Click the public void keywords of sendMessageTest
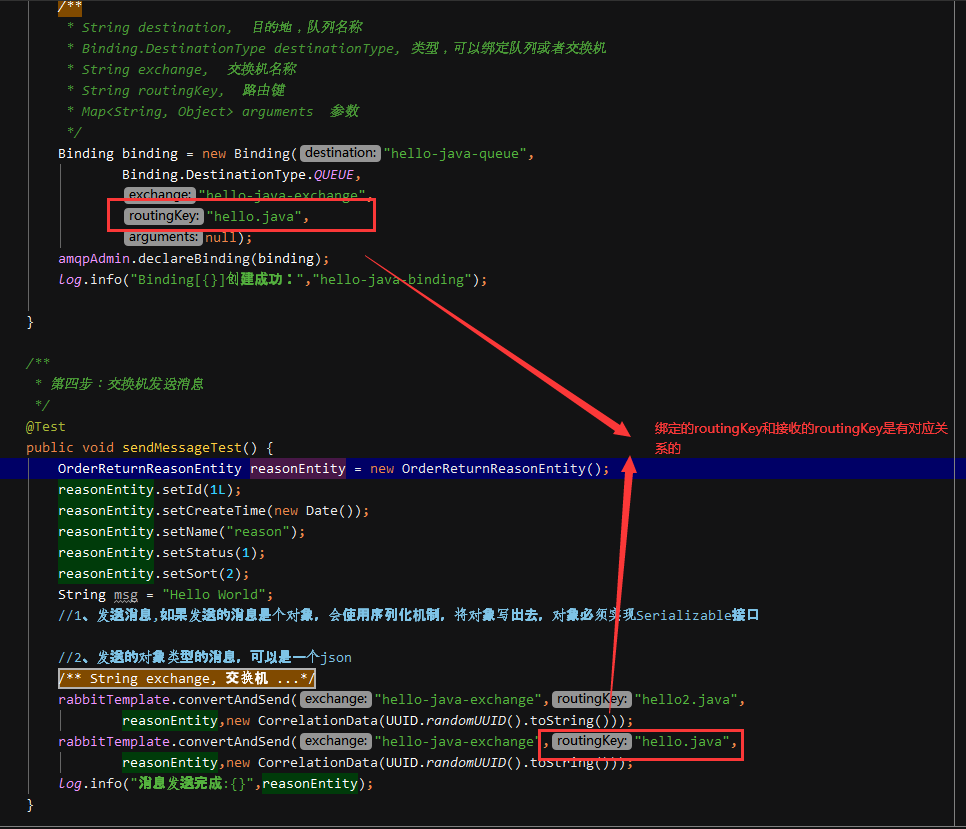This screenshot has height=829, width=966. click(70, 448)
